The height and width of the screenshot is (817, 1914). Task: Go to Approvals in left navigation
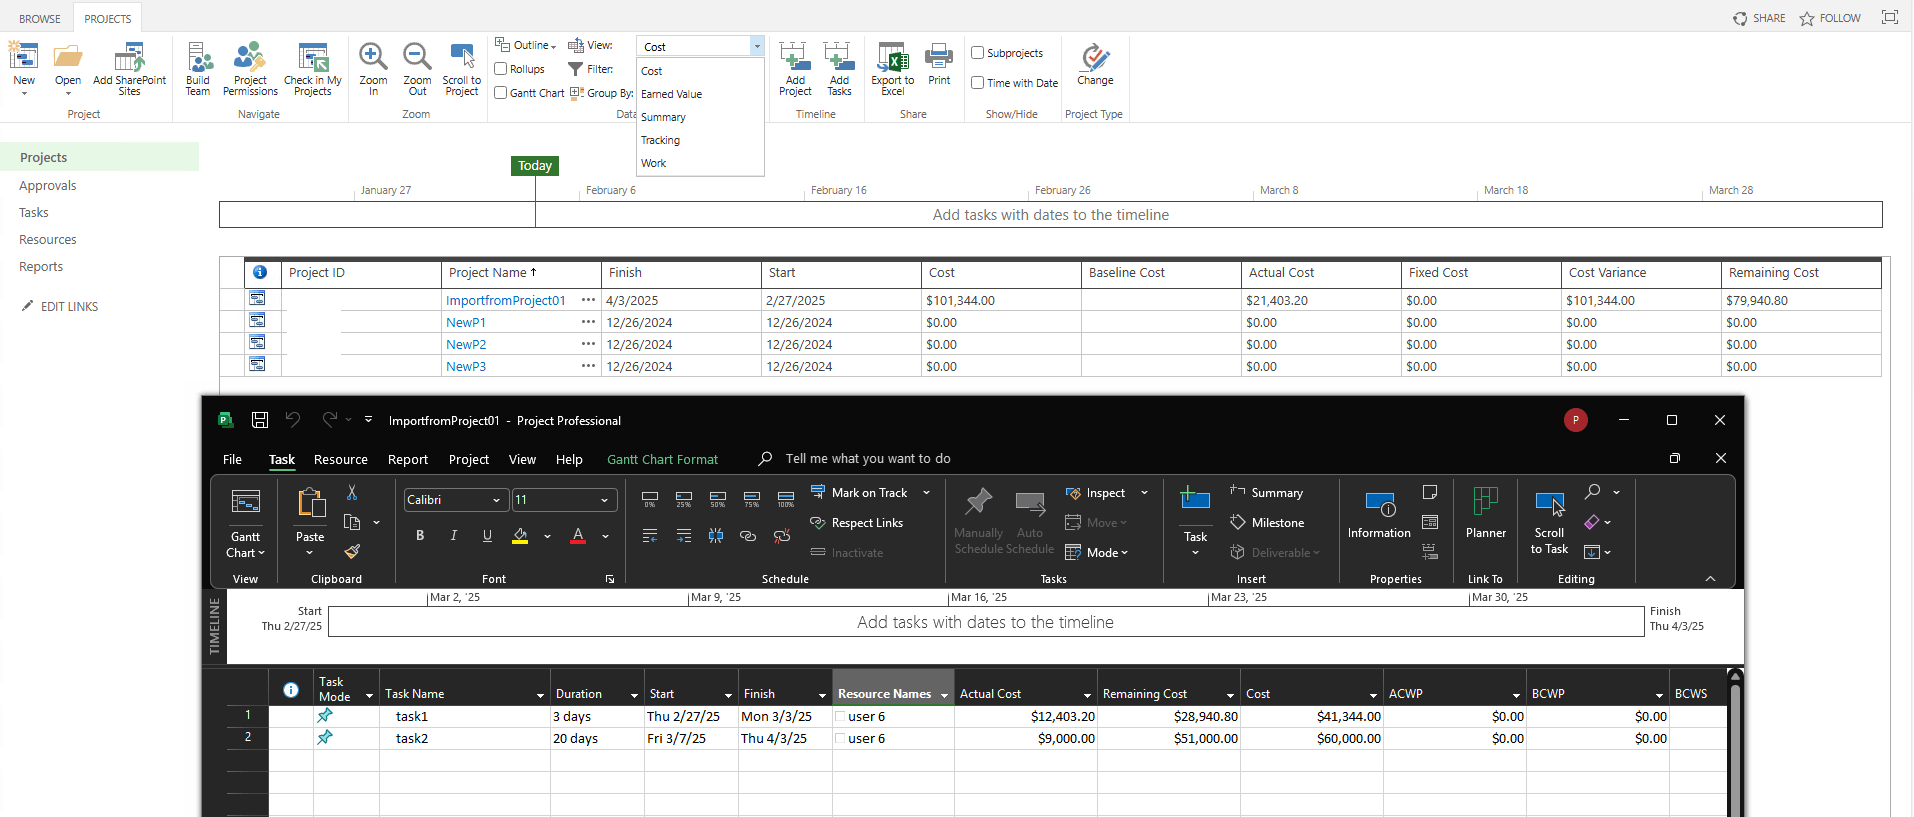click(x=48, y=185)
